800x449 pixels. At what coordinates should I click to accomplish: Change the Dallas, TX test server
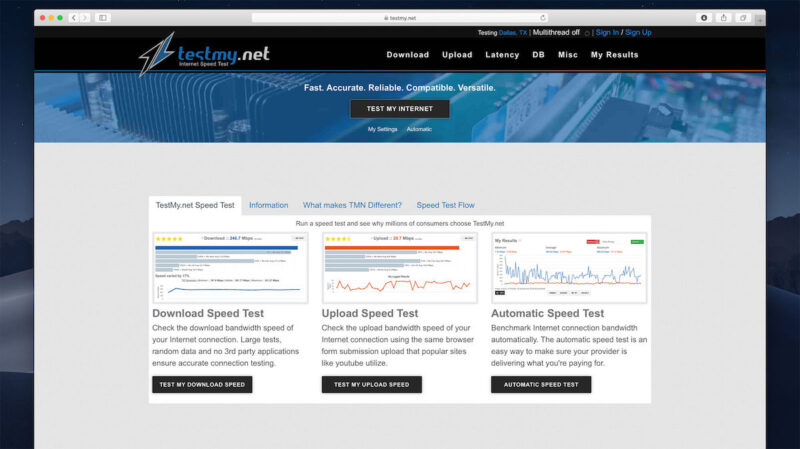click(x=513, y=33)
